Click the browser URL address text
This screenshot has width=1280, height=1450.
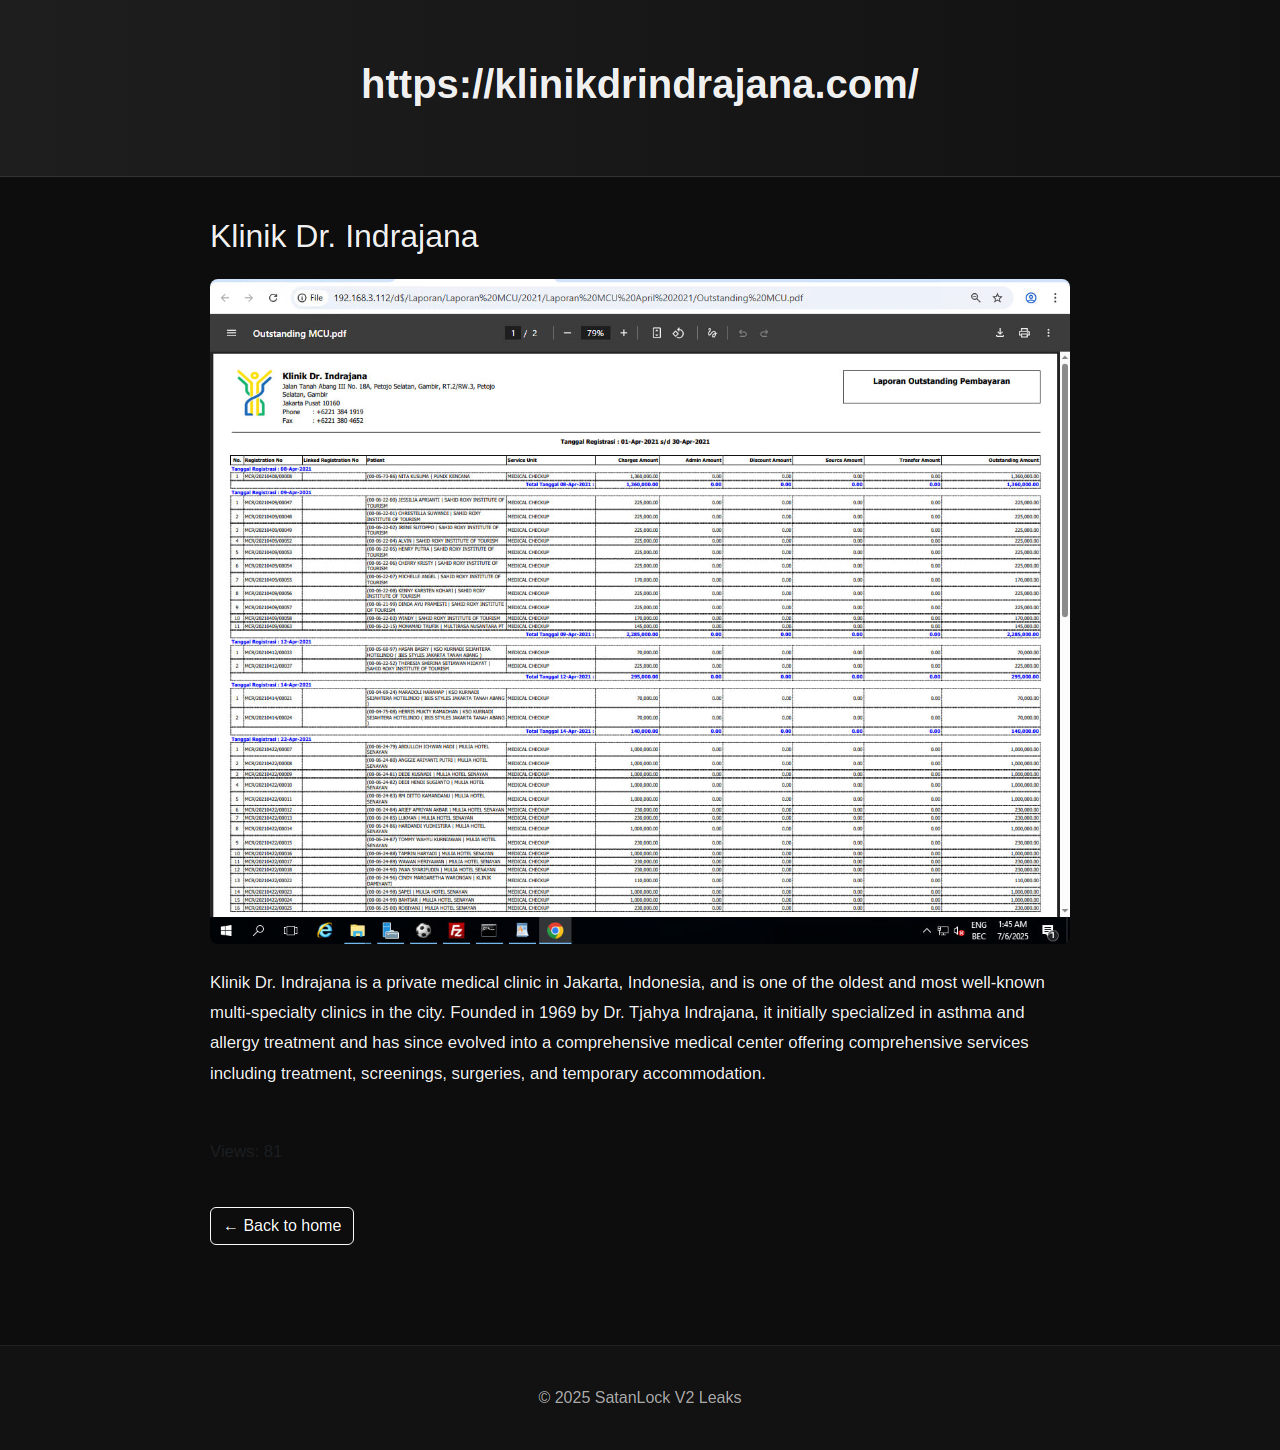click(568, 298)
